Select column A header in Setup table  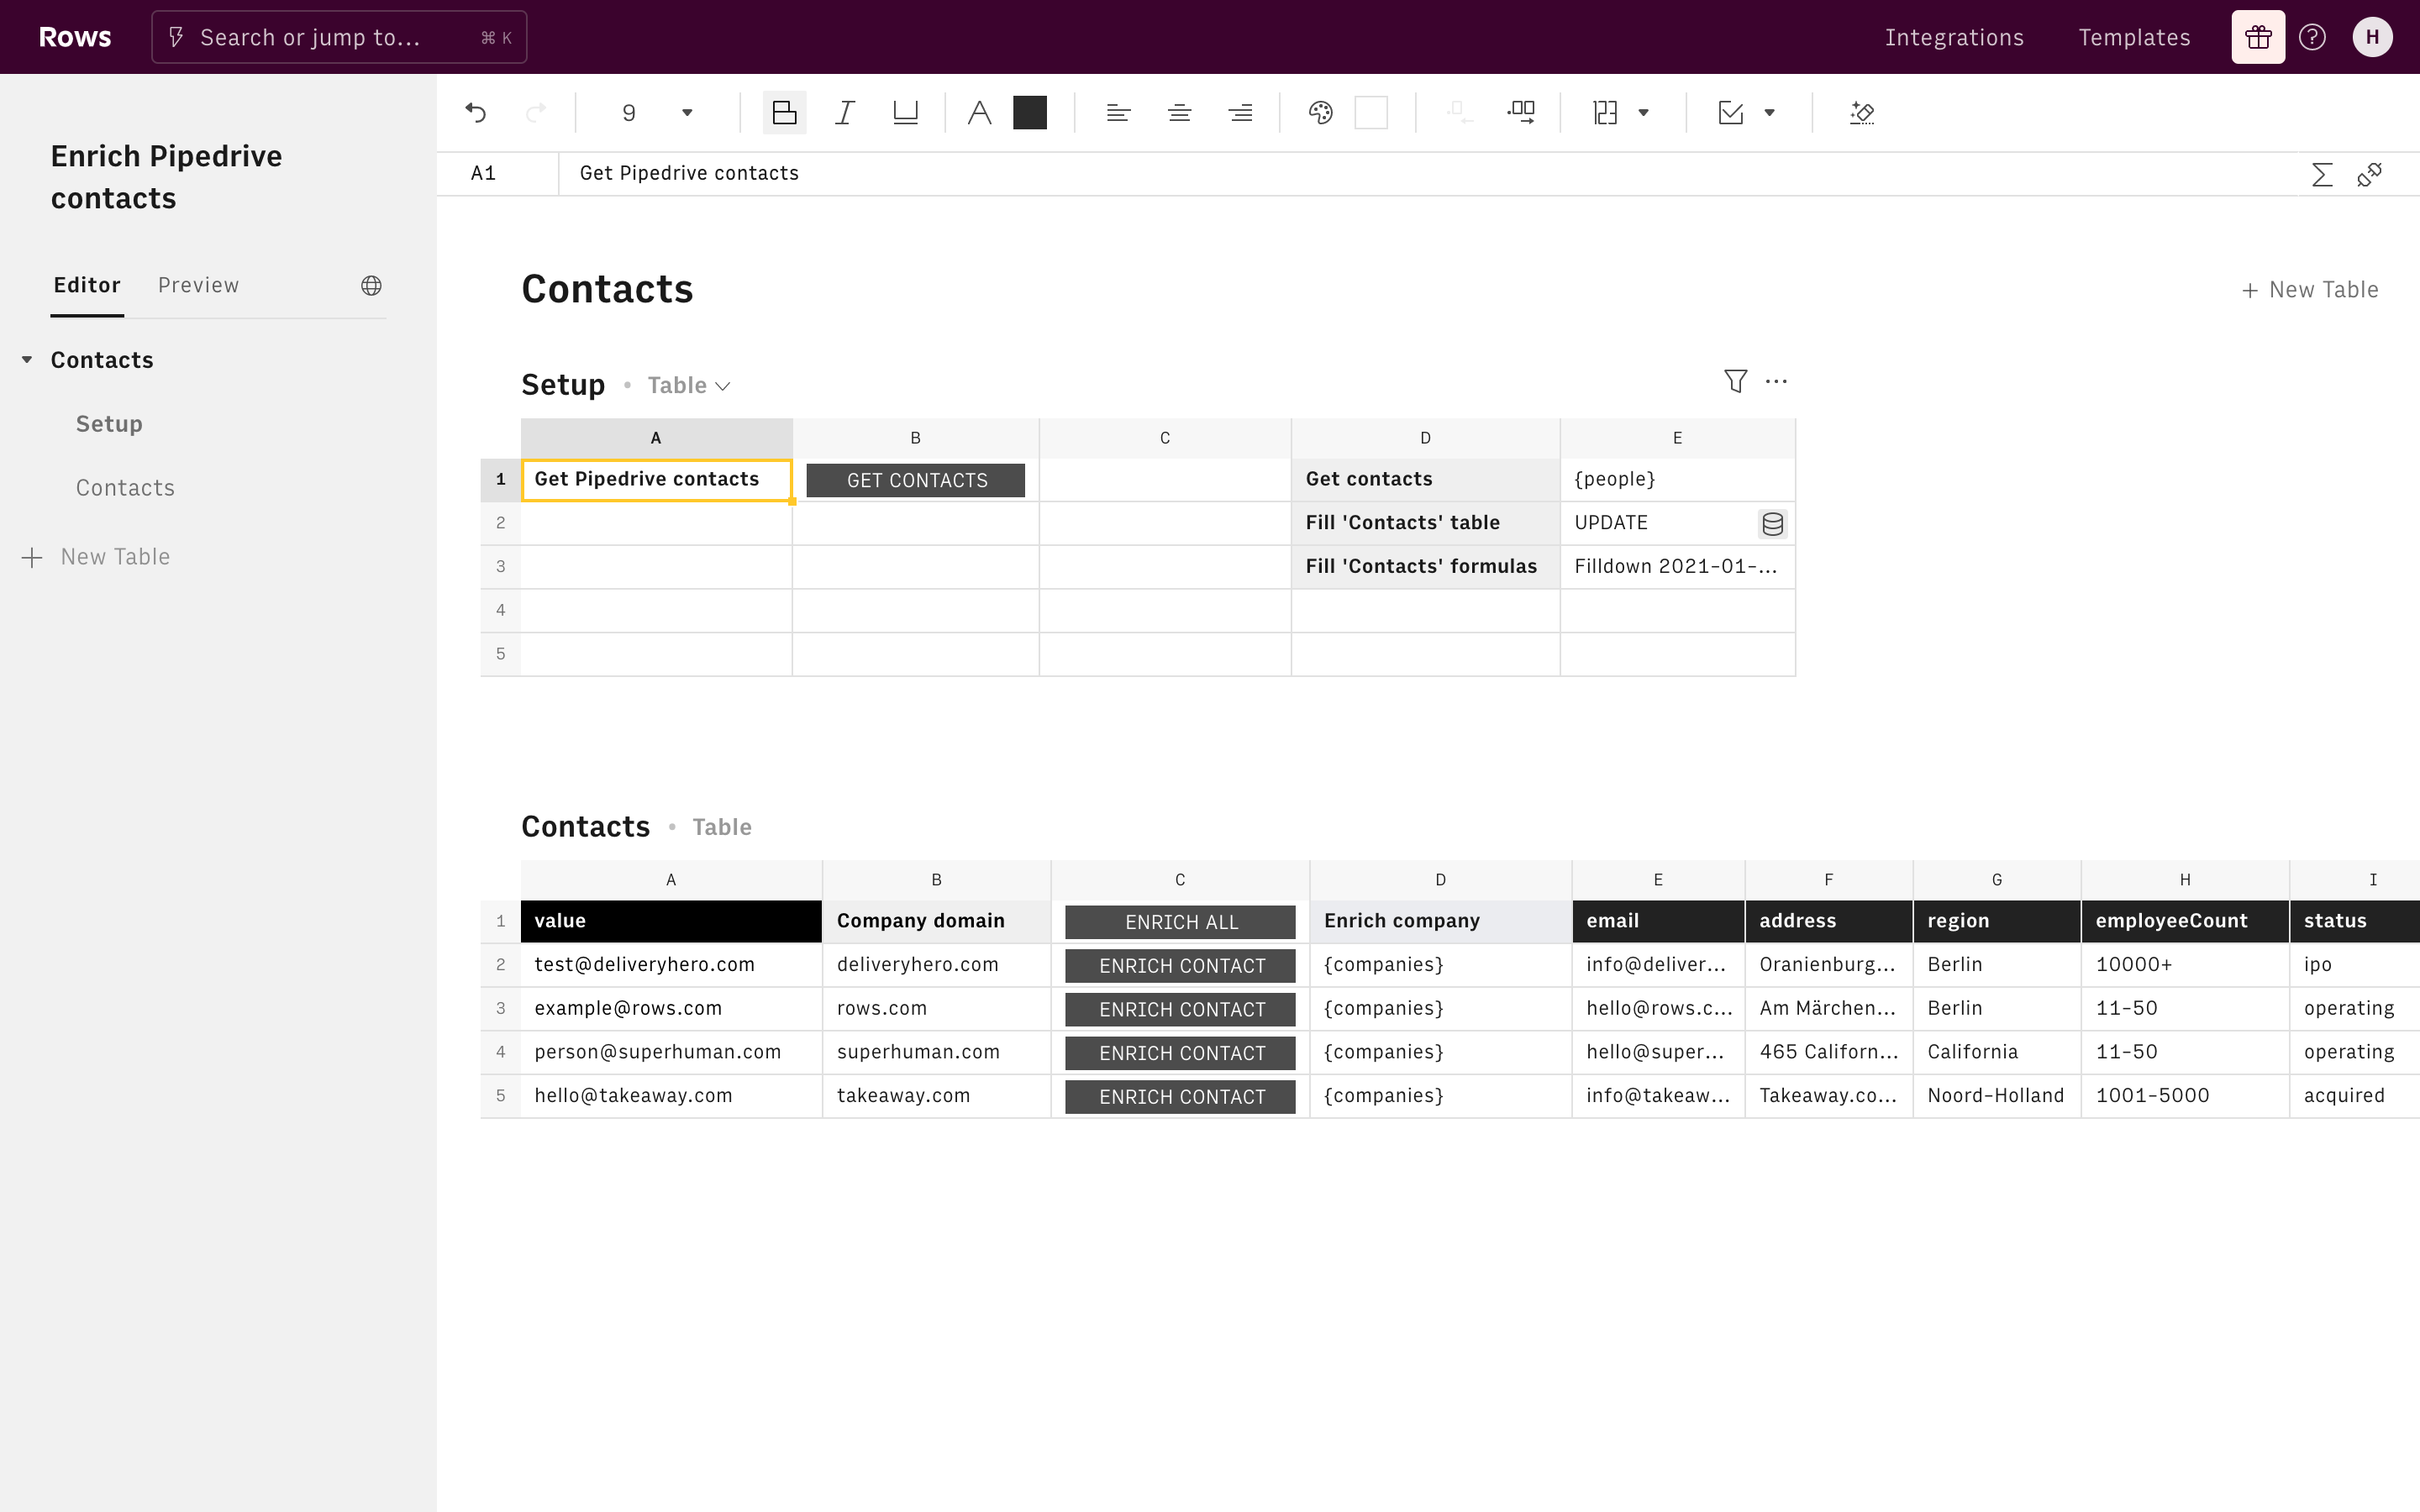pyautogui.click(x=656, y=438)
